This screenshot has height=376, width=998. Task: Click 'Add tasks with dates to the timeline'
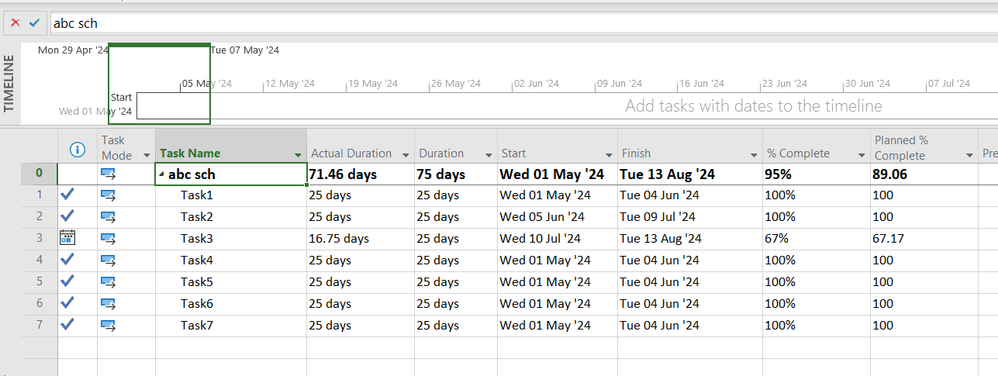[x=754, y=106]
